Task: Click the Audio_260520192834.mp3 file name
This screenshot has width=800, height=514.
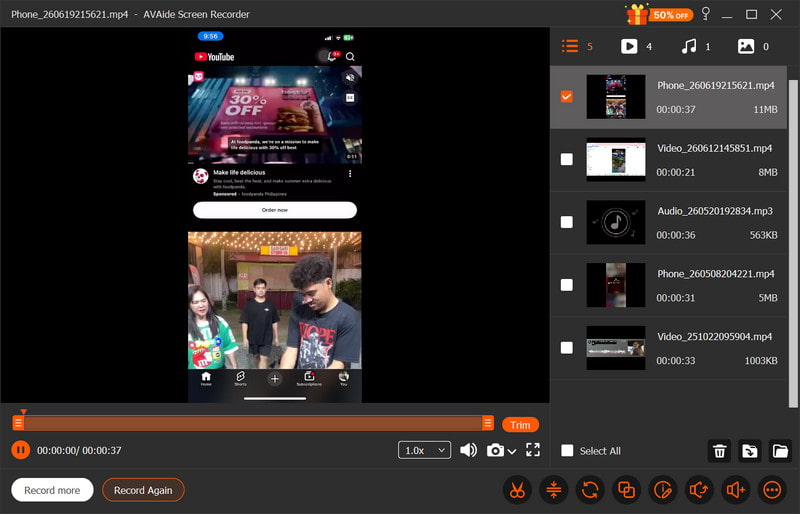Action: [x=715, y=211]
